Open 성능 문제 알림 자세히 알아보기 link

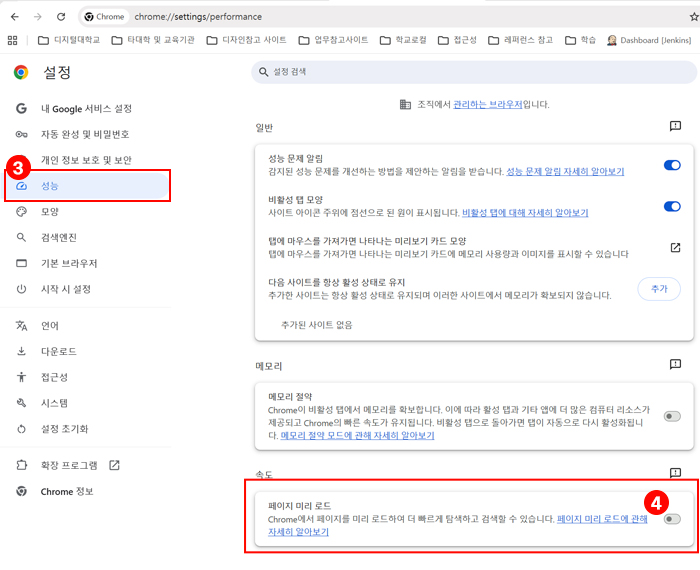565,171
